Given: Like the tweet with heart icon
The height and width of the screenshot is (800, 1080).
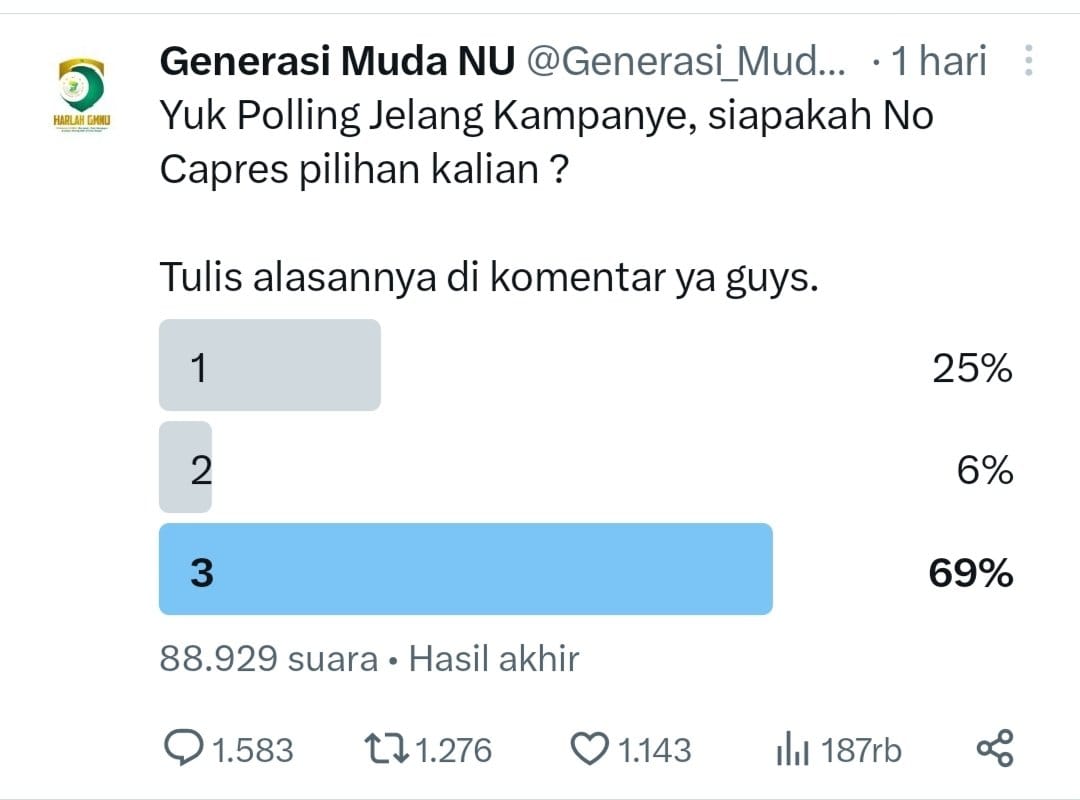Looking at the screenshot, I should tap(590, 749).
